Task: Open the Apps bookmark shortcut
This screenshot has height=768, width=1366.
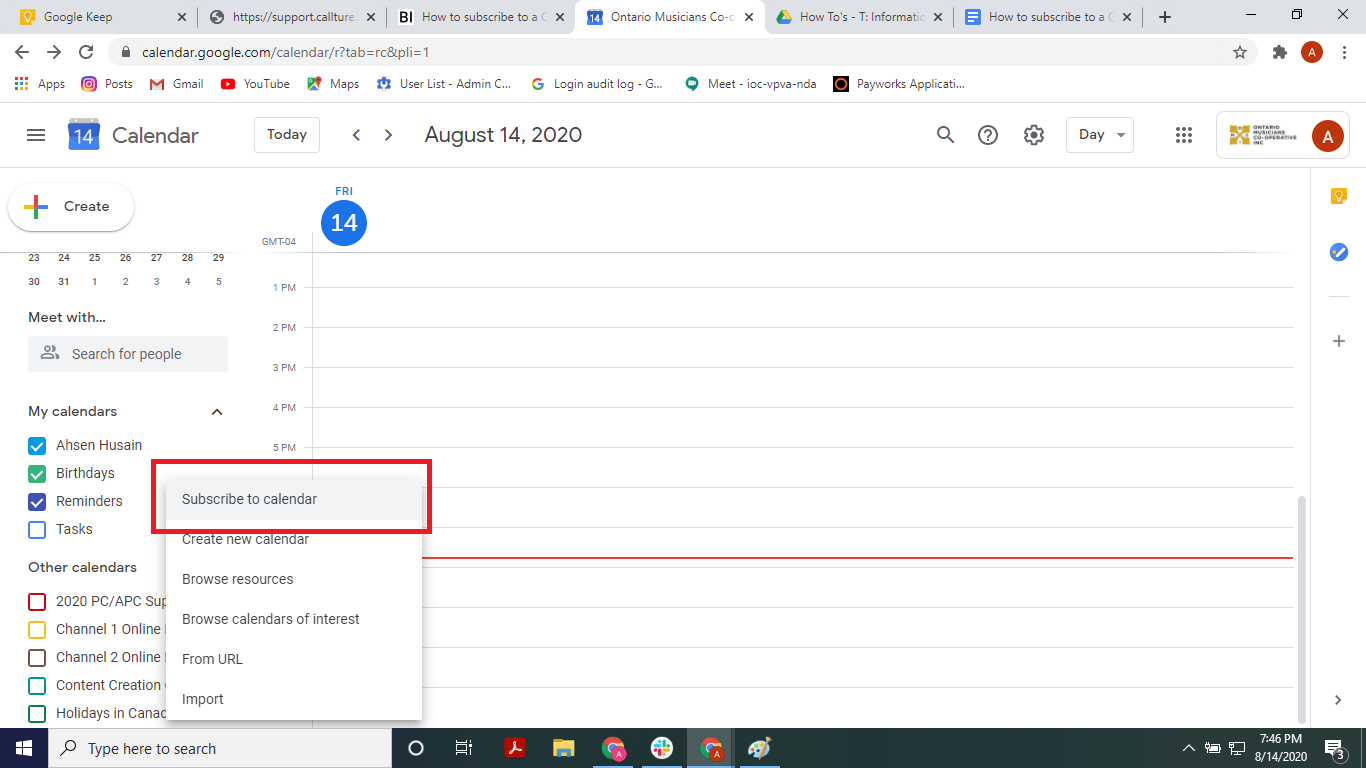Action: [40, 84]
